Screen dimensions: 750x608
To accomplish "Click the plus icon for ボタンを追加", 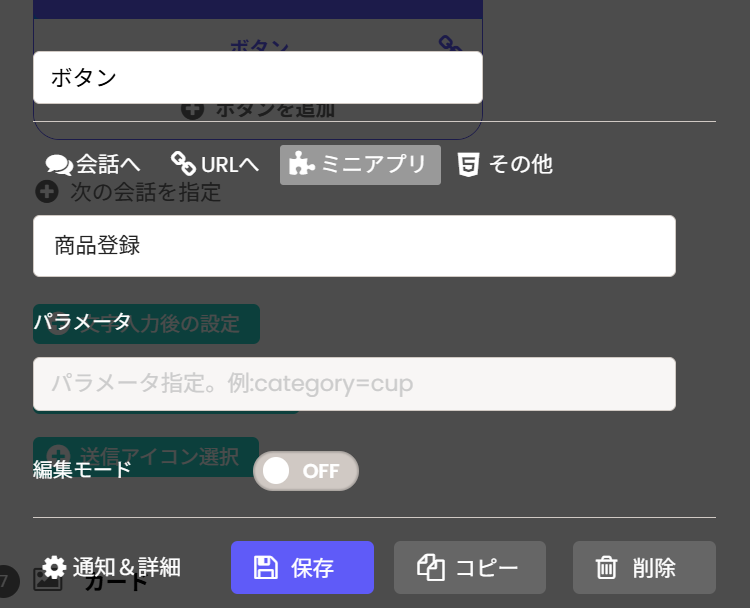I will (193, 109).
